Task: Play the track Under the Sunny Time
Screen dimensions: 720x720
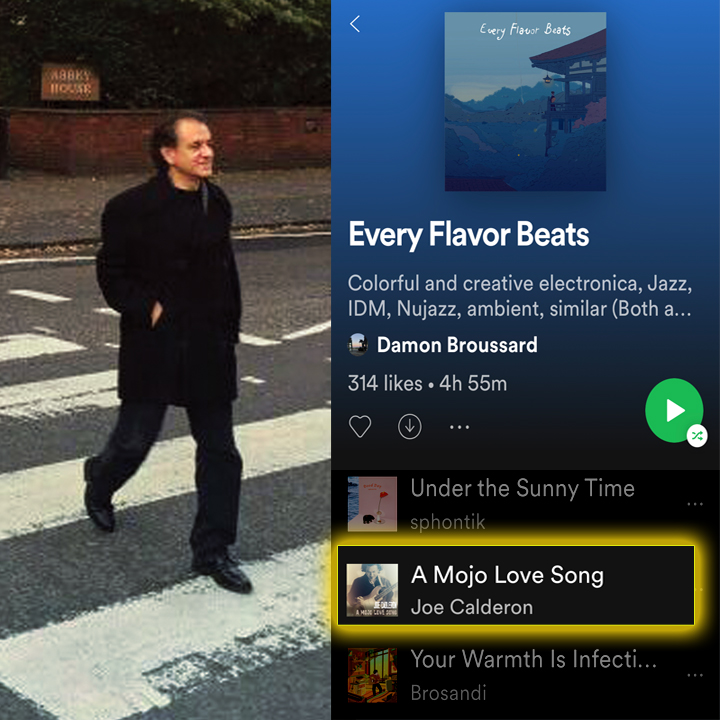Action: coord(525,504)
